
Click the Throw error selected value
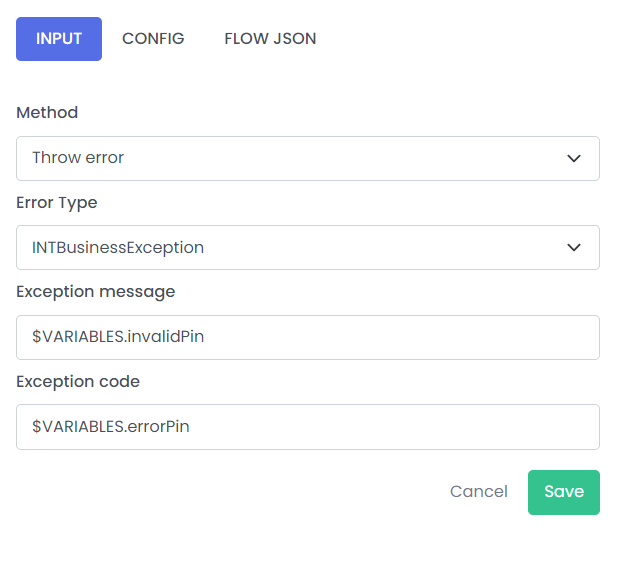(78, 158)
